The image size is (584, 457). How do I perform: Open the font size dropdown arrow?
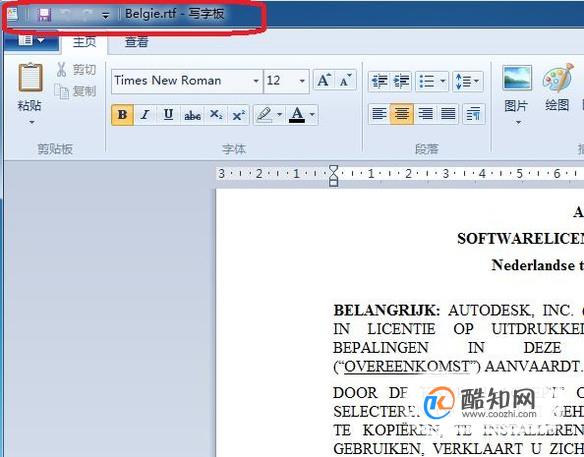coord(302,81)
